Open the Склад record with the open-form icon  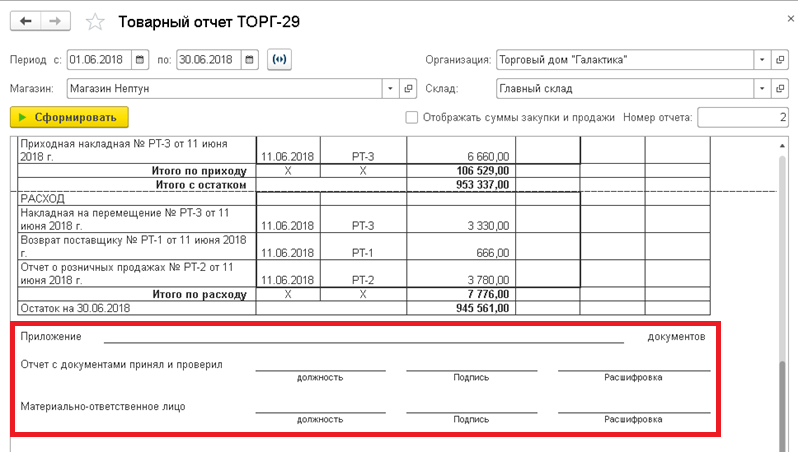780,89
